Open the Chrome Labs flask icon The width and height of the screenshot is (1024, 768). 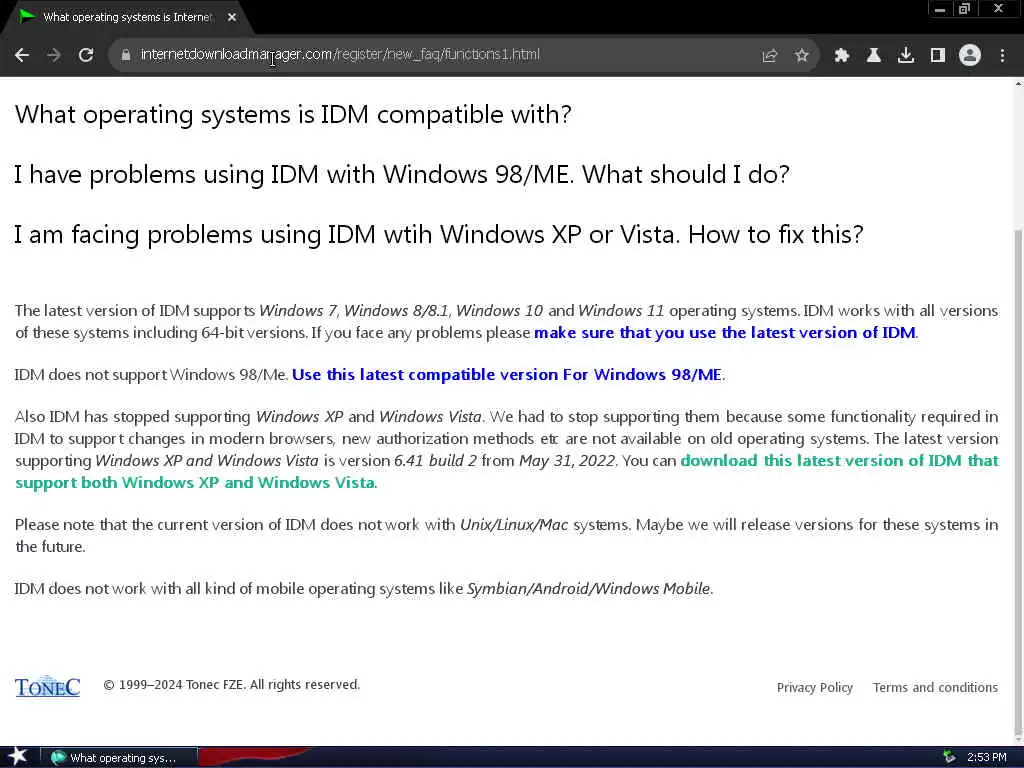coord(874,56)
